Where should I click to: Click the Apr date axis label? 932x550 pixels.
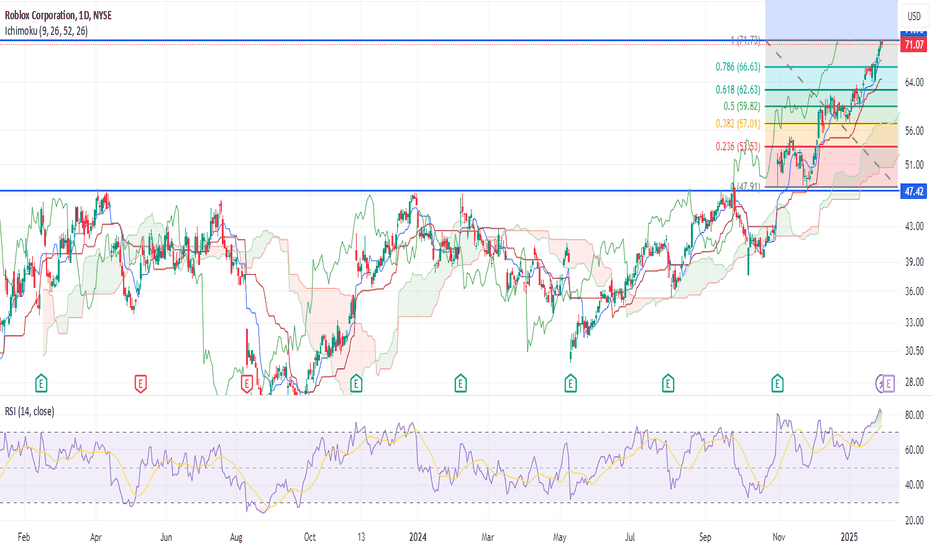pos(96,537)
